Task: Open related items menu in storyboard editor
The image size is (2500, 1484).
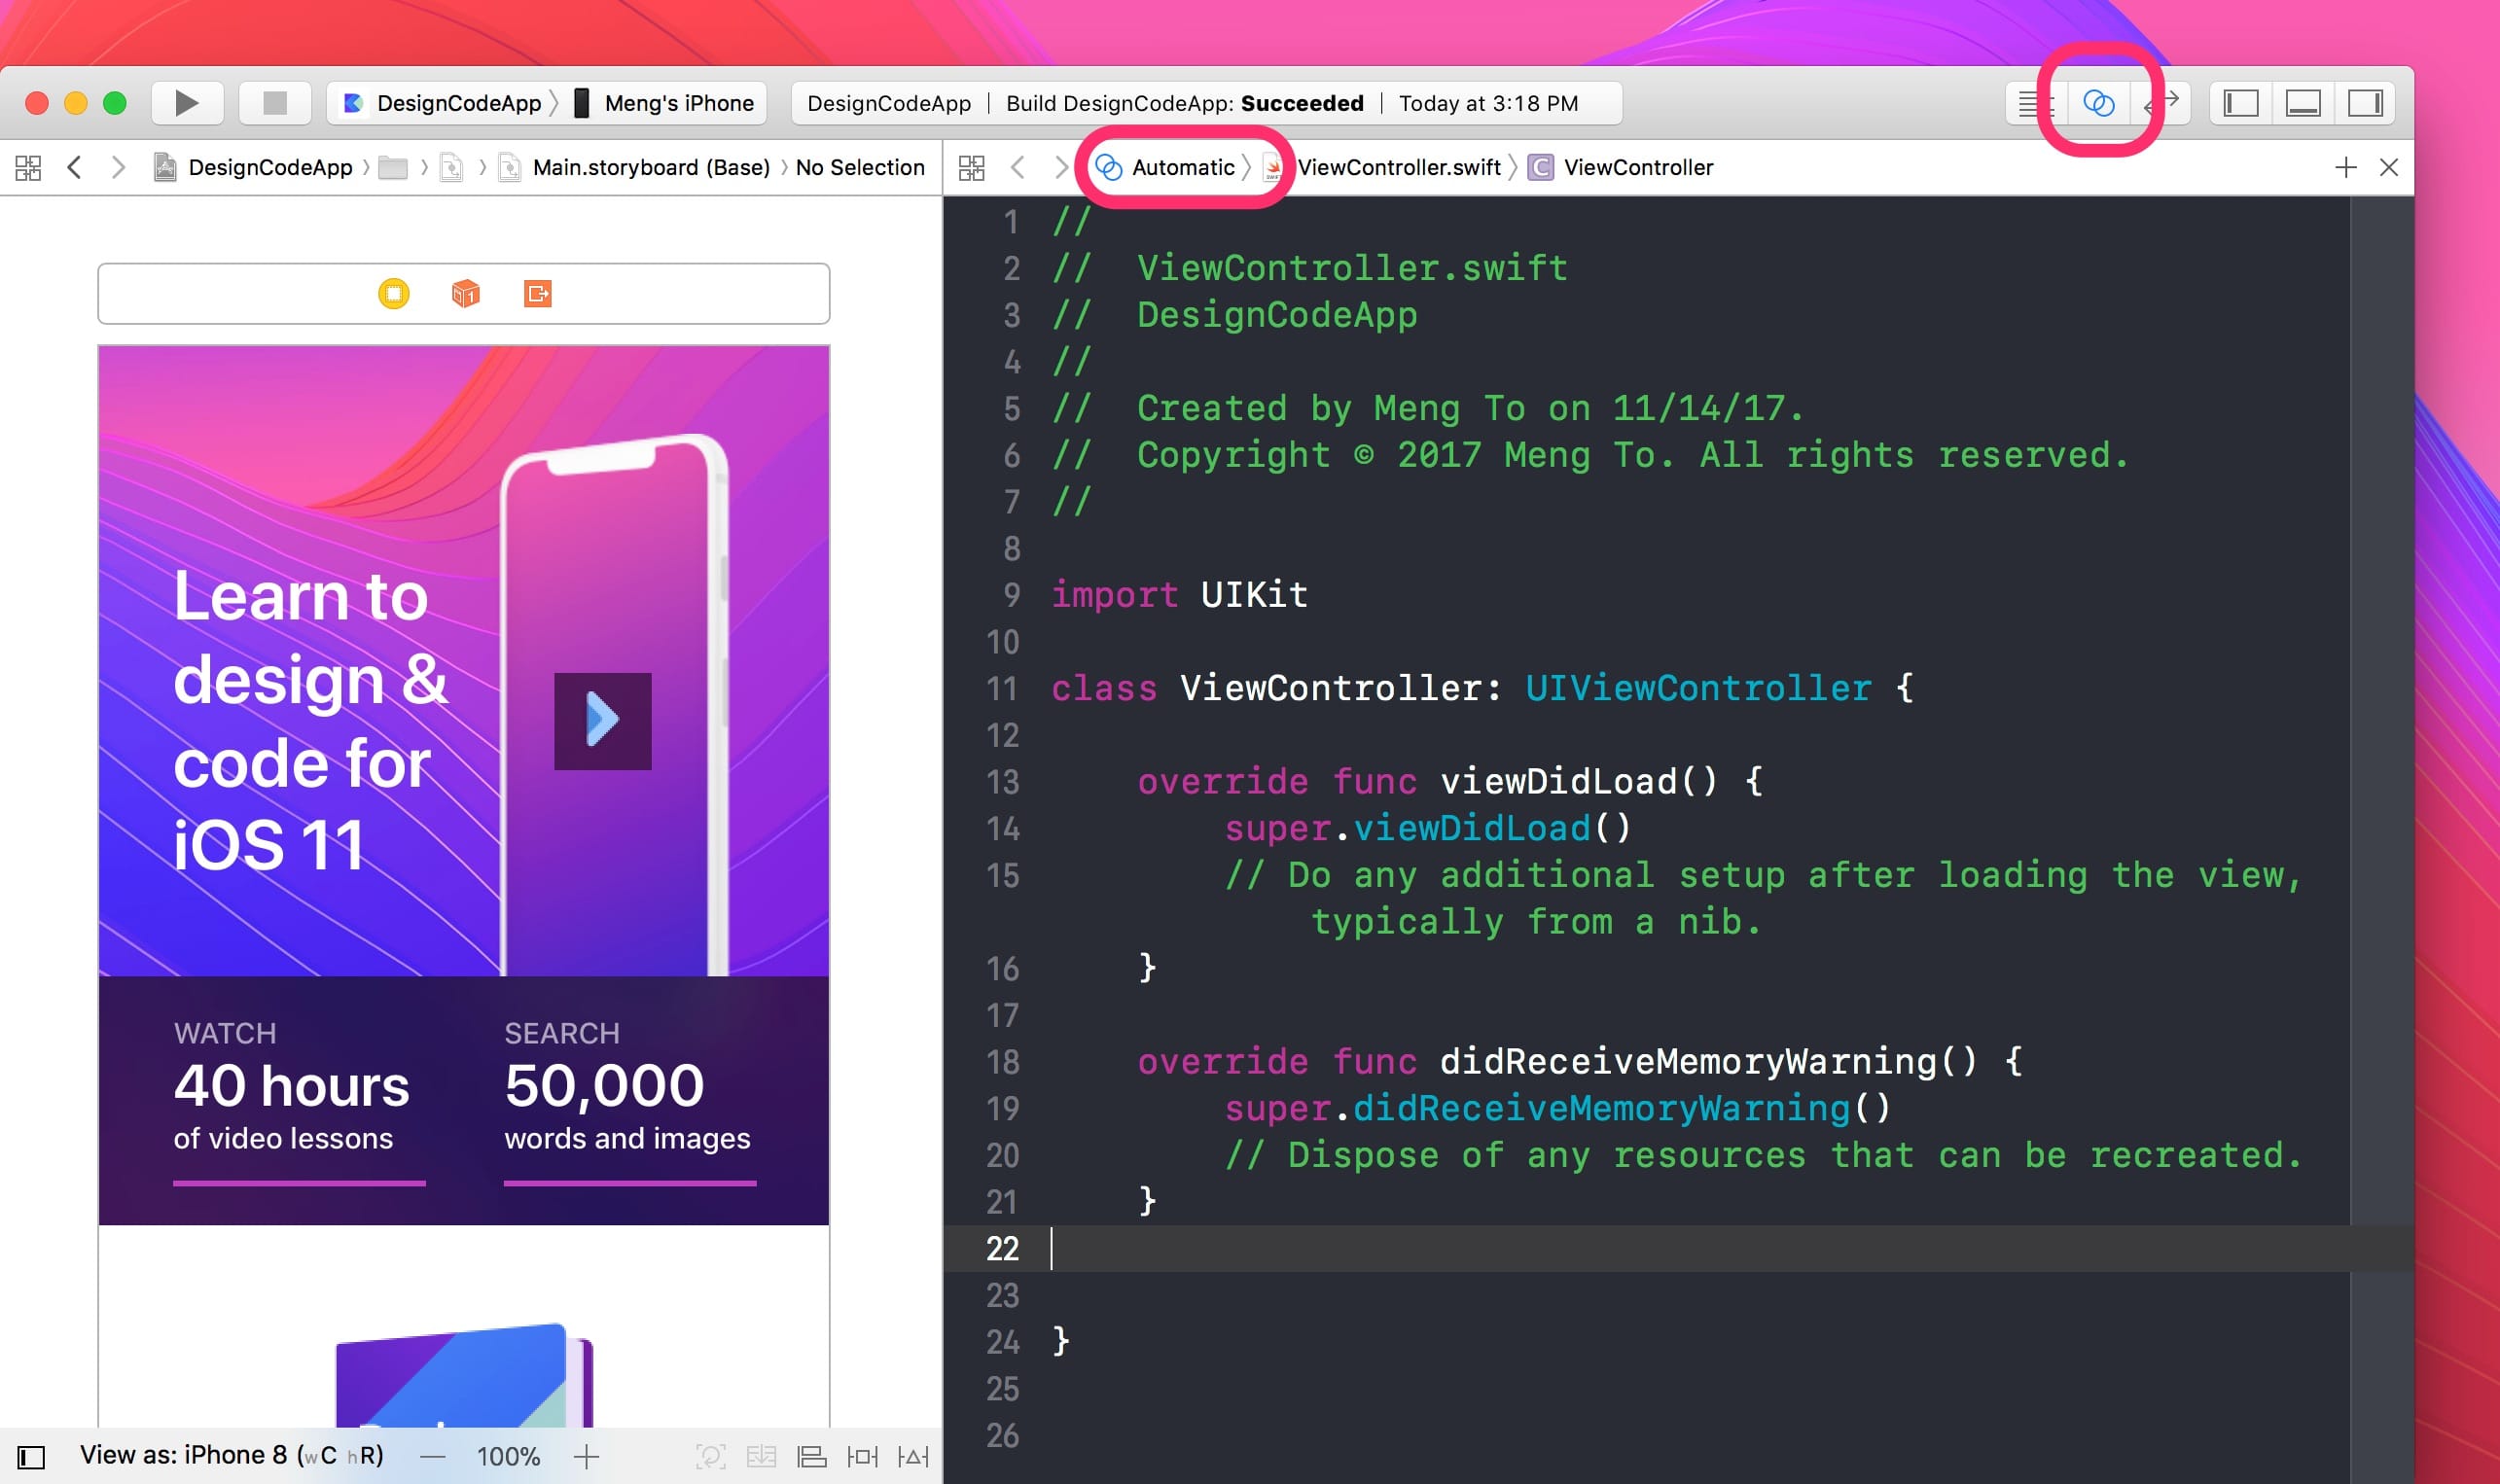Action: [x=28, y=167]
